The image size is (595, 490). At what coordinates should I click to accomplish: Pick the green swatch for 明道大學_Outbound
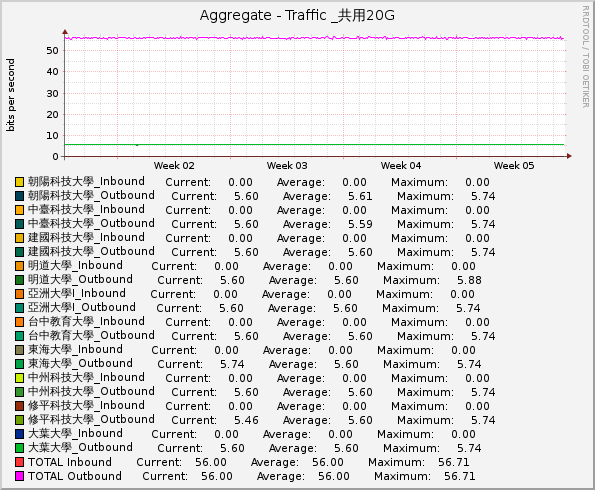19,280
